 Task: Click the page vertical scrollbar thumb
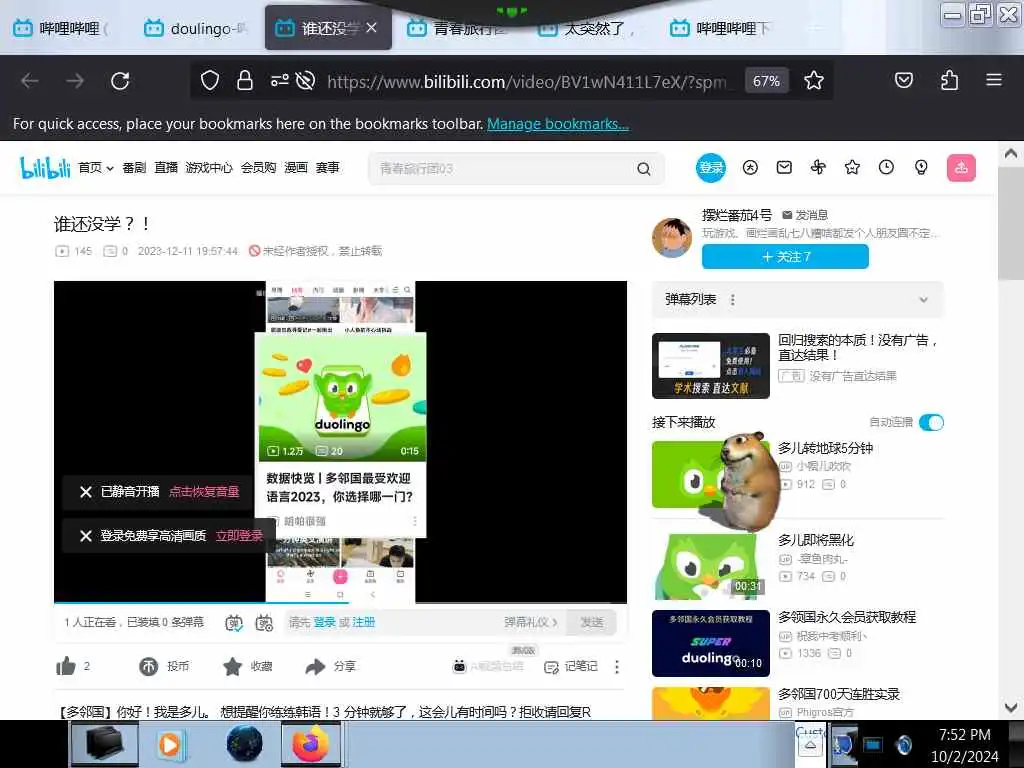click(1010, 224)
